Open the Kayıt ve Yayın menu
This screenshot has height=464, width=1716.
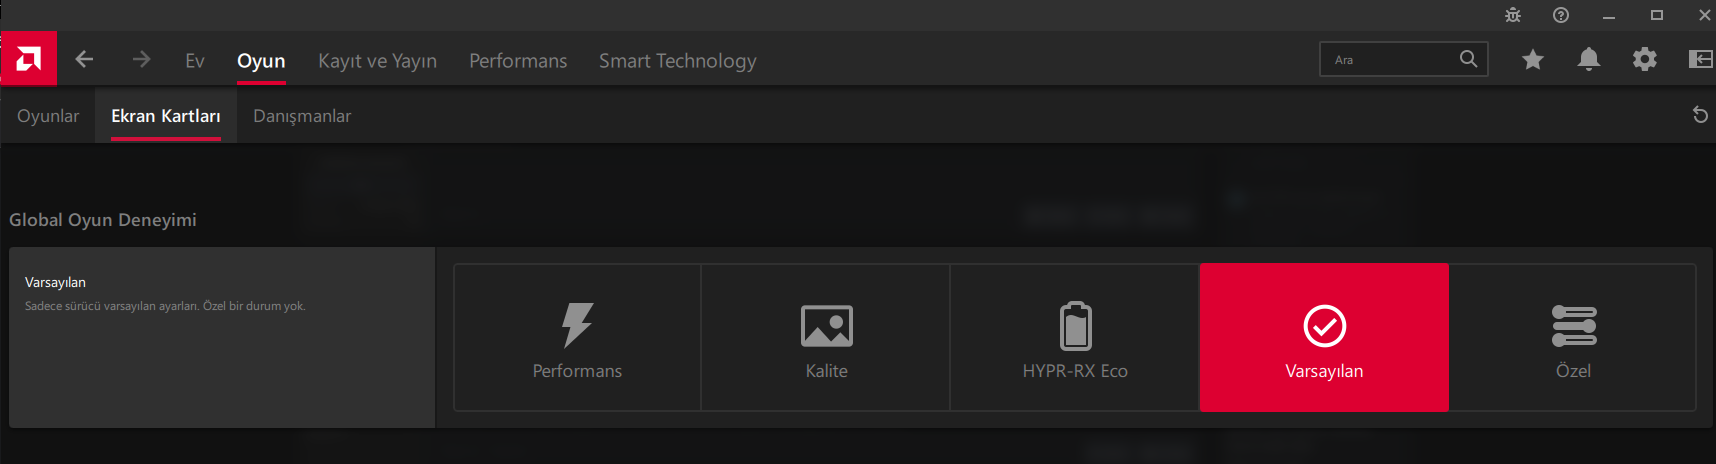[x=377, y=61]
